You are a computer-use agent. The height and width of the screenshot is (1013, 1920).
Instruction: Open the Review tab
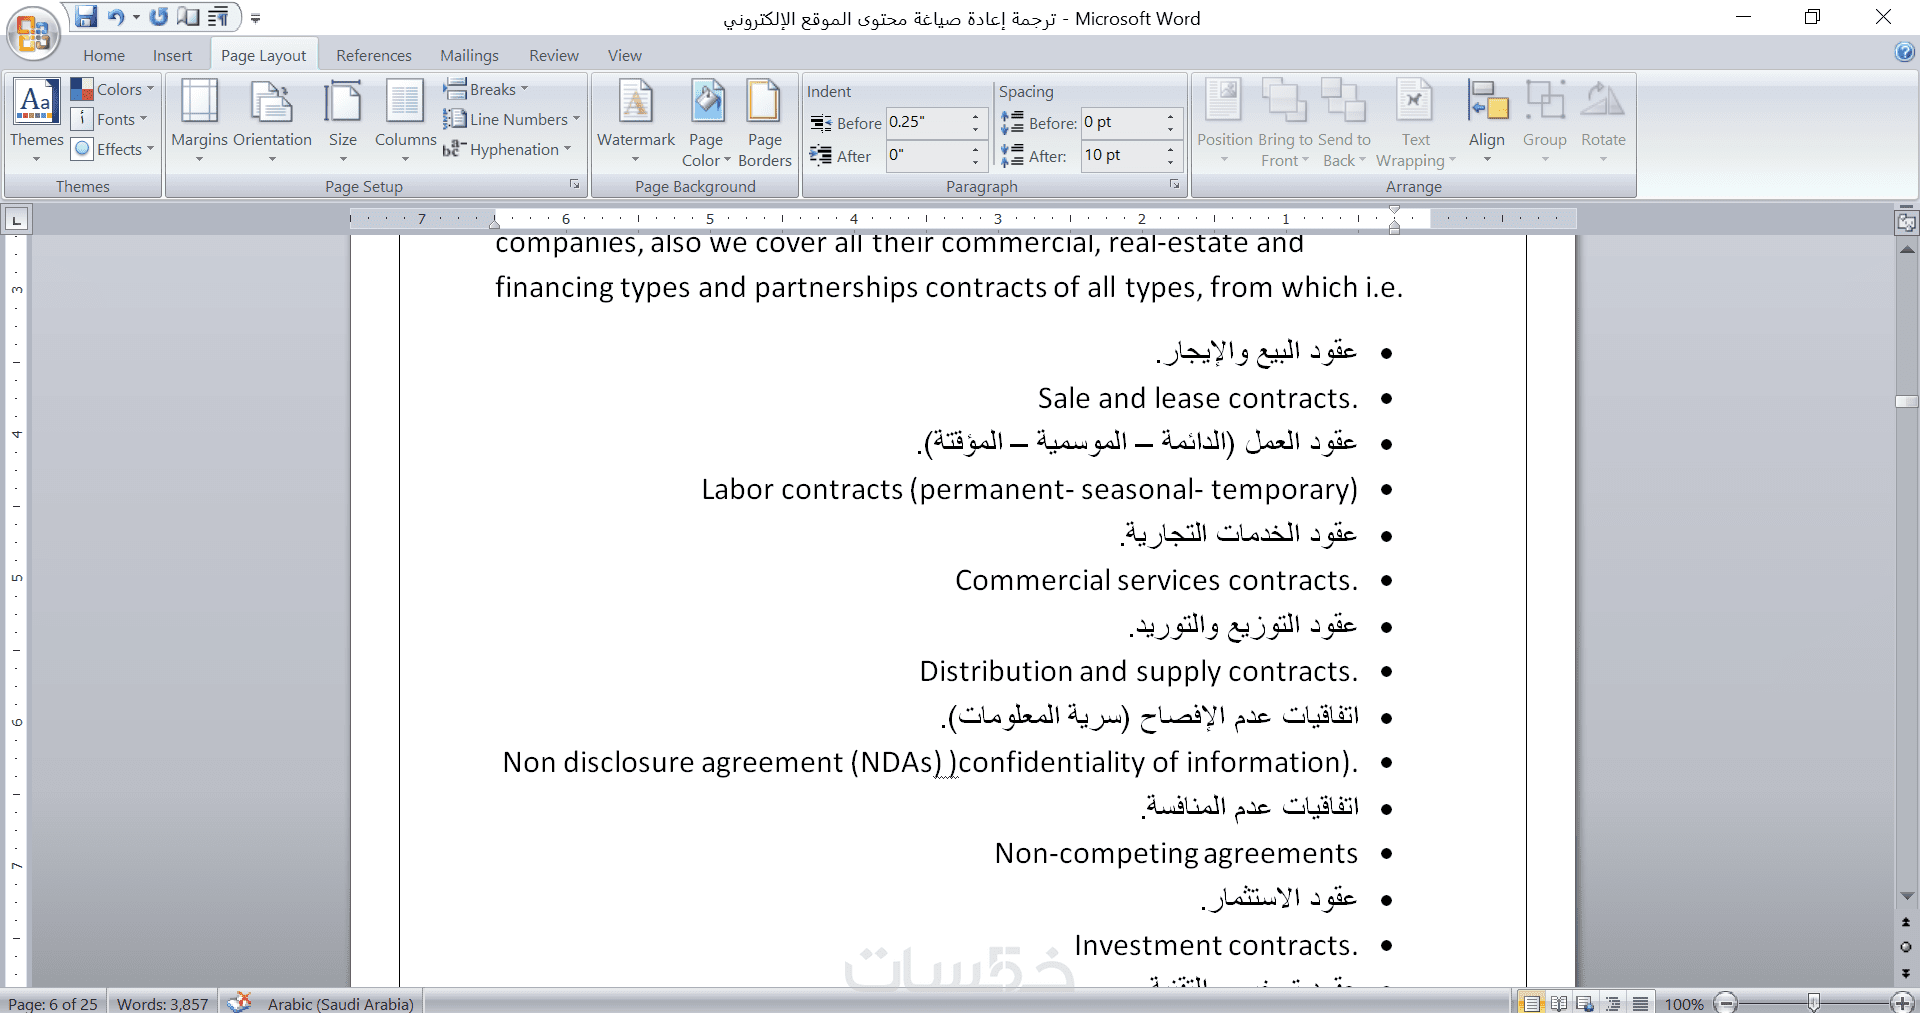click(554, 55)
